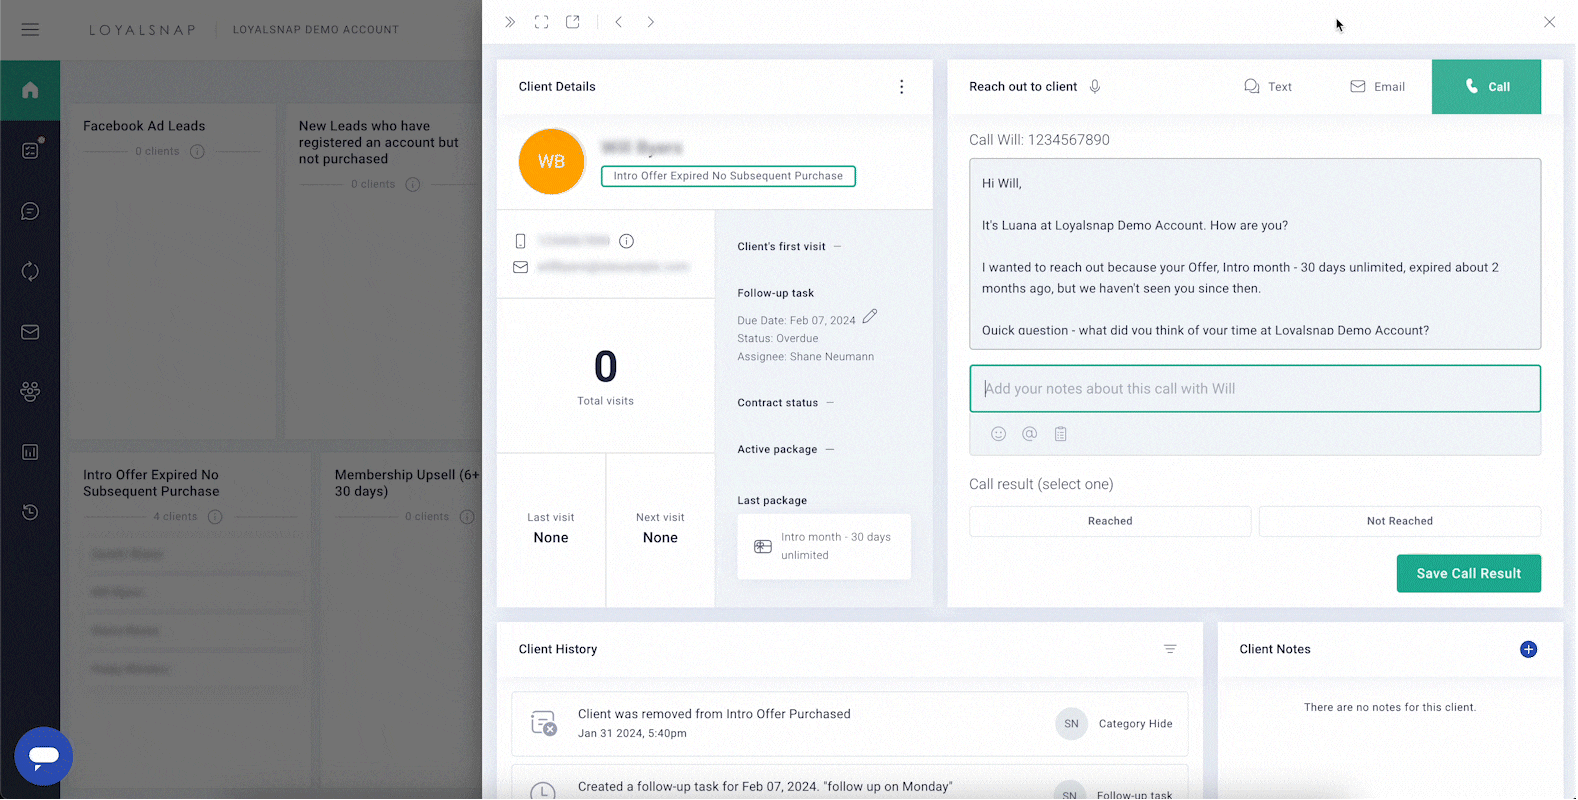Viewport: 1578px width, 800px height.
Task: Open Client Details three-dot menu
Action: [901, 87]
